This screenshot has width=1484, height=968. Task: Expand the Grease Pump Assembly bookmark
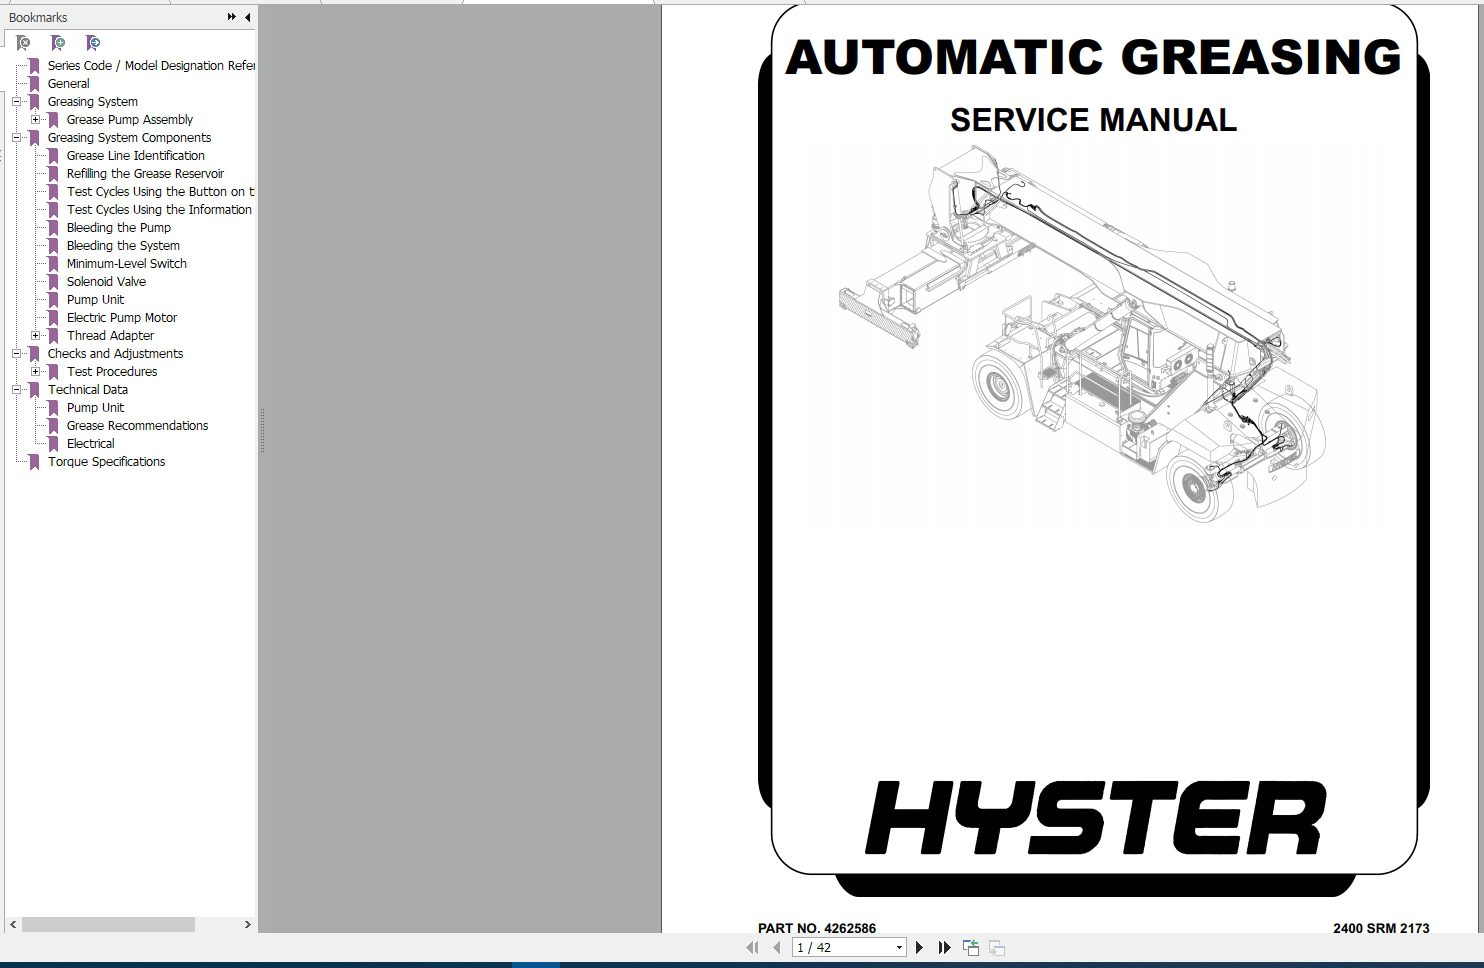(x=36, y=120)
